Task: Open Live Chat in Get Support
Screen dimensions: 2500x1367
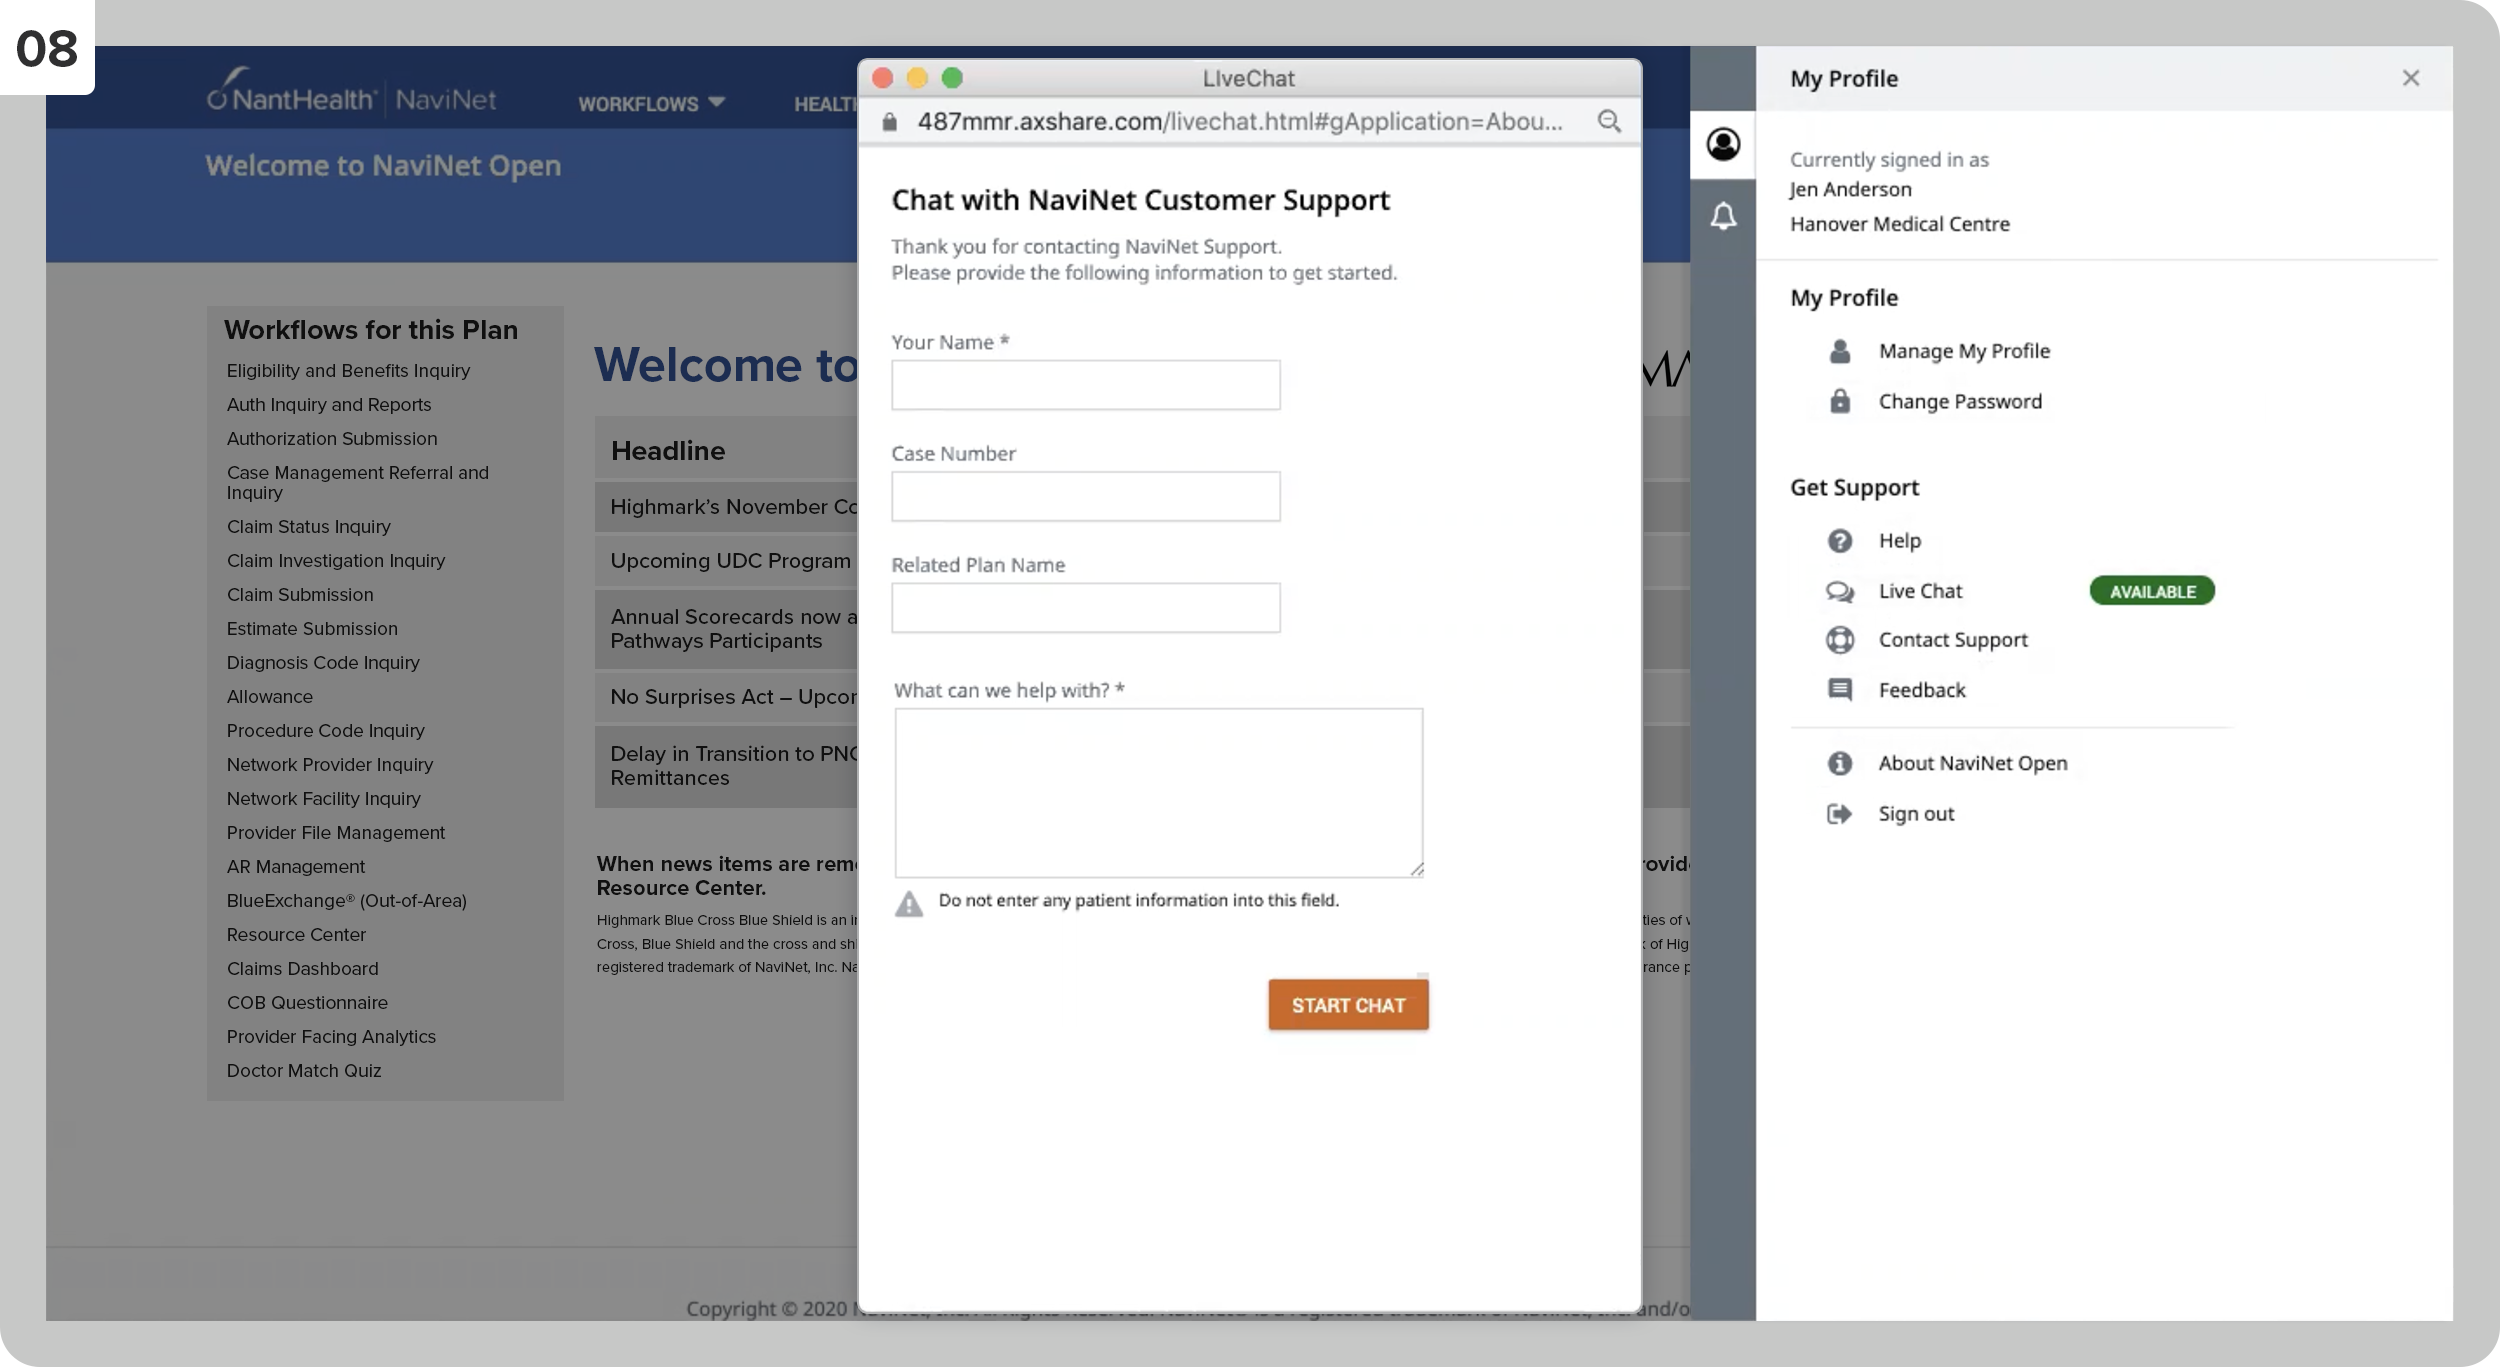Action: 1920,591
